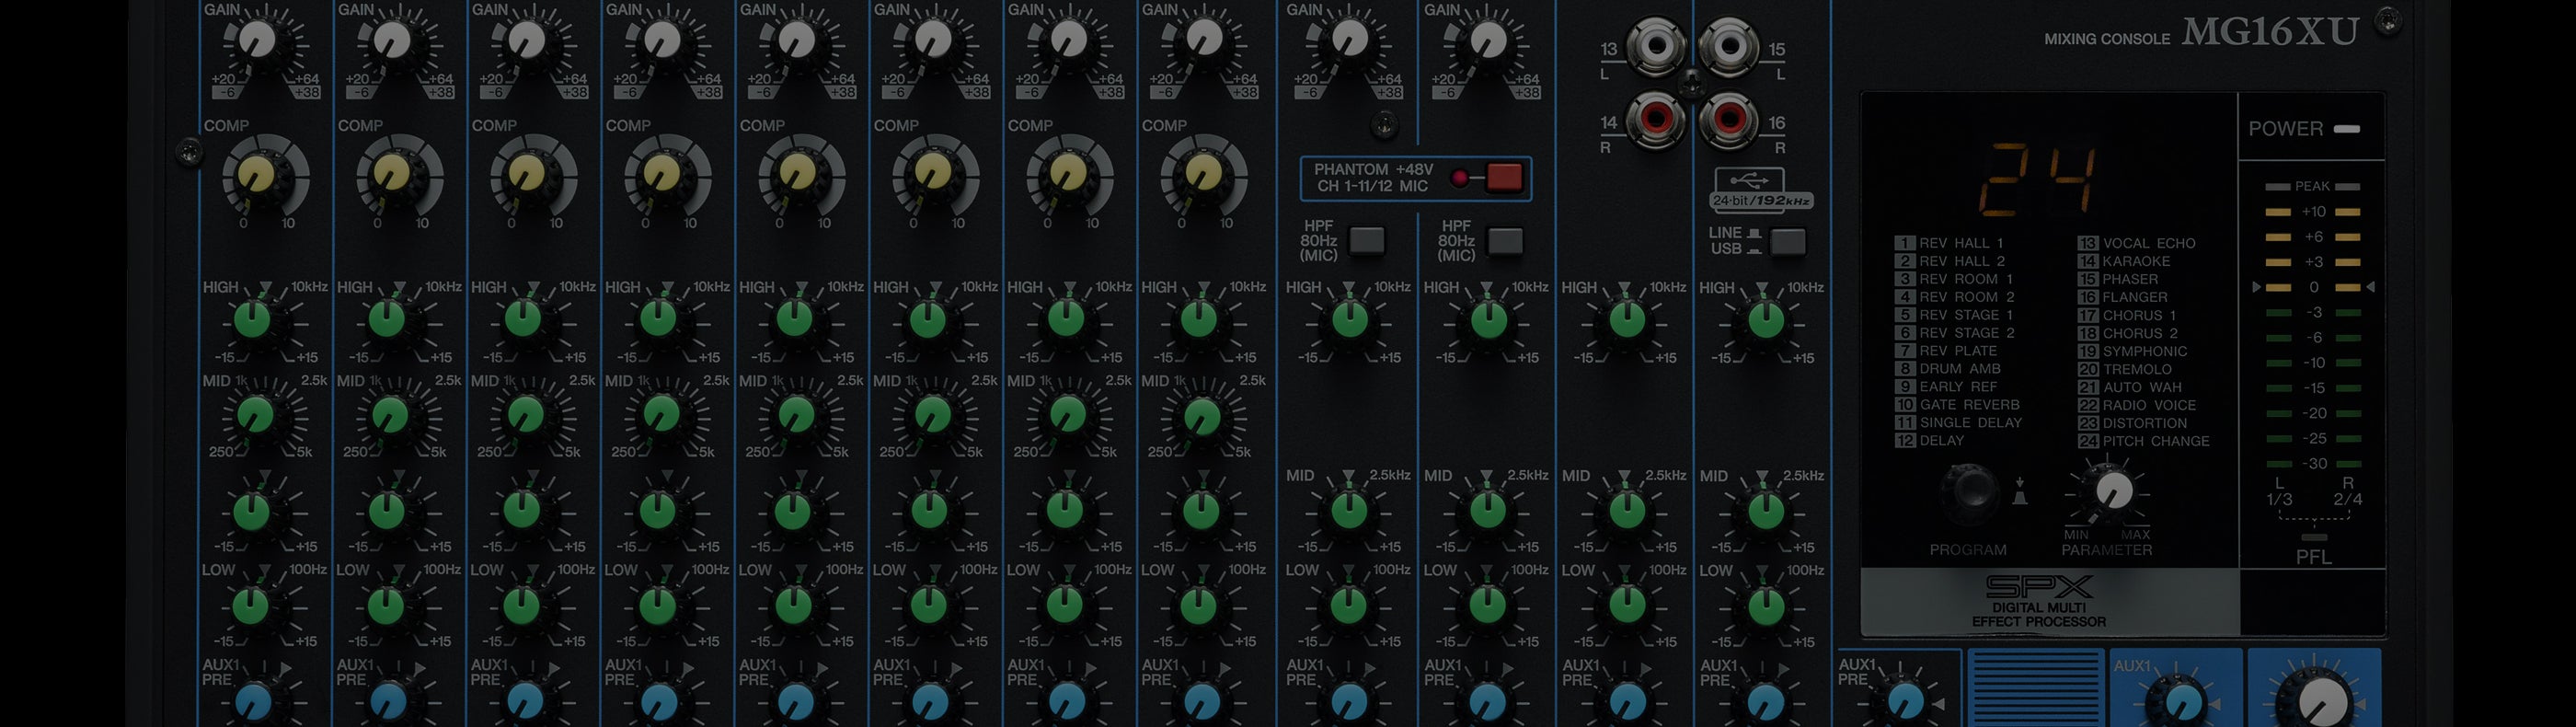The height and width of the screenshot is (727, 2576).
Task: Toggle the PHANTOM +48V switch
Action: 1504,177
